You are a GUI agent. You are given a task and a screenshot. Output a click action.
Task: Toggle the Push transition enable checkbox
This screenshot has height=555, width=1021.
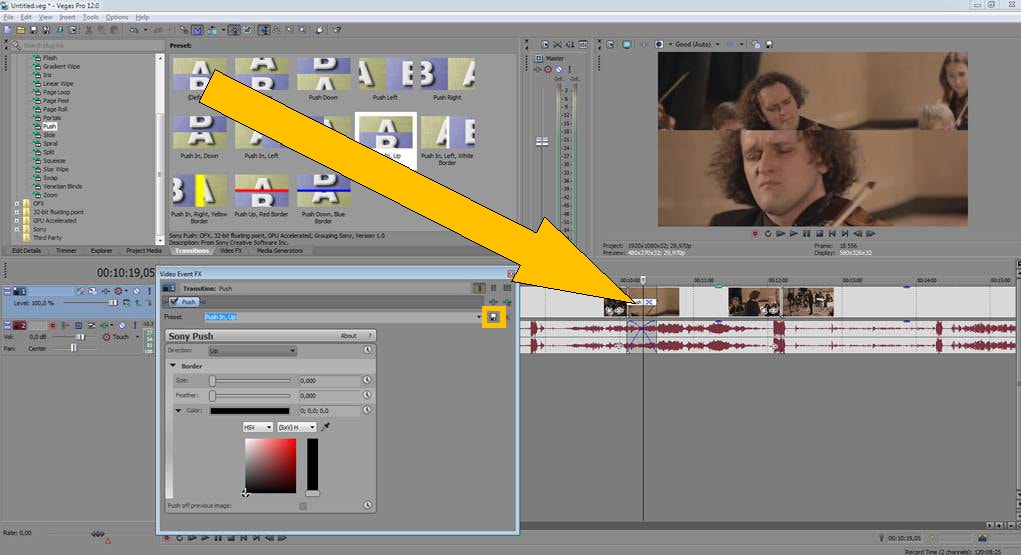click(x=174, y=302)
